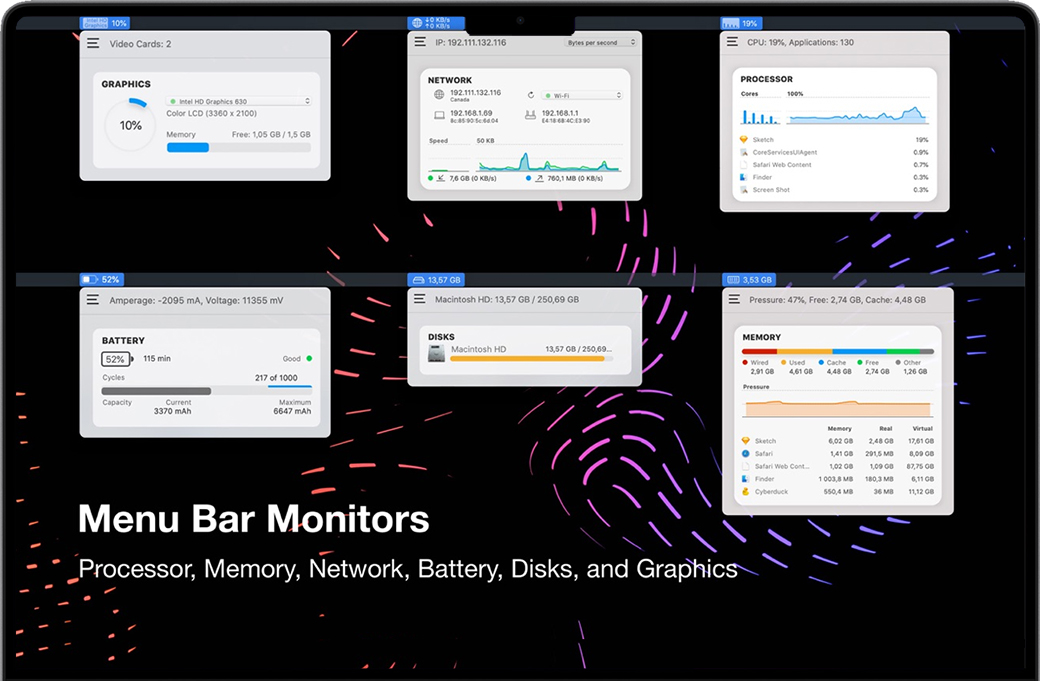Click the multicolor memory usage bar
The image size is (1040, 681).
click(838, 351)
